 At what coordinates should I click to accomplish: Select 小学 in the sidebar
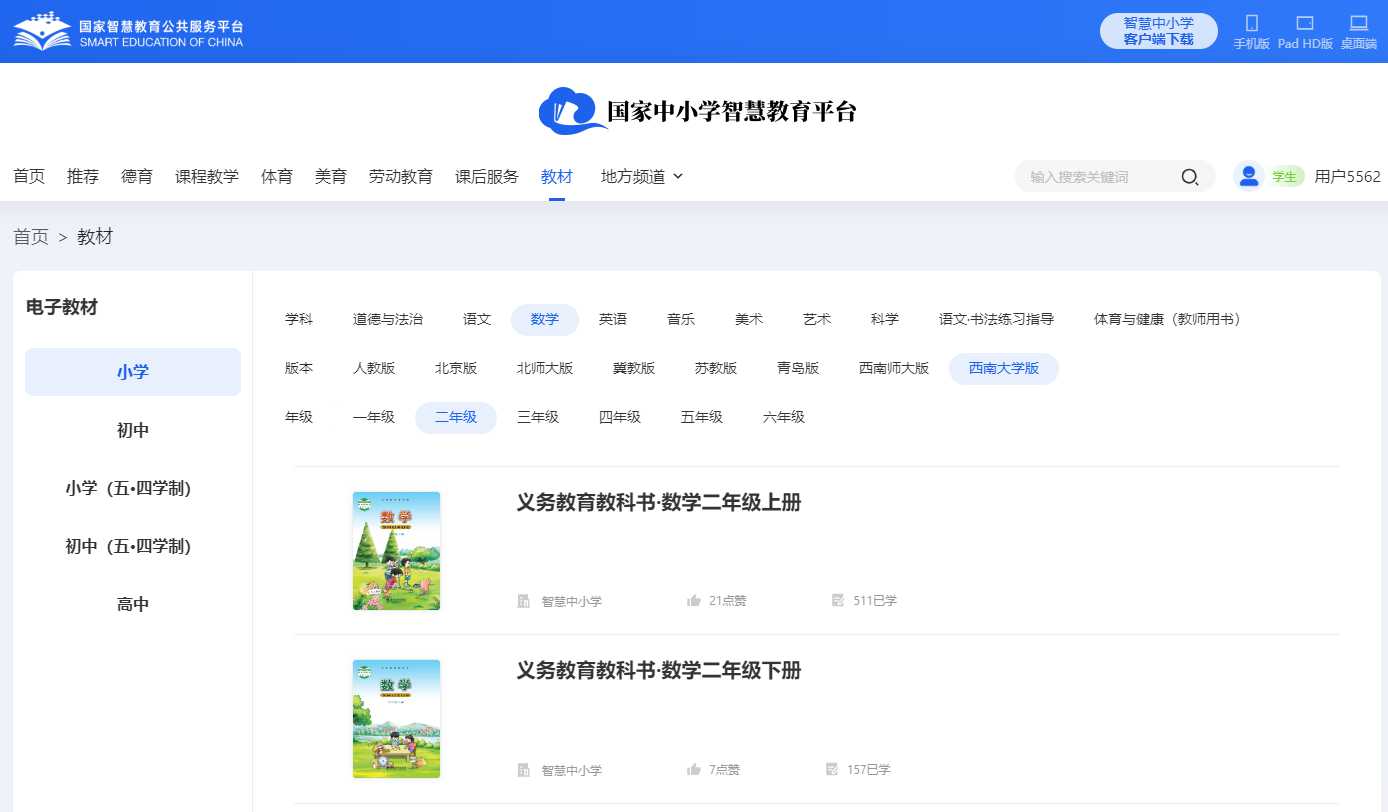133,372
